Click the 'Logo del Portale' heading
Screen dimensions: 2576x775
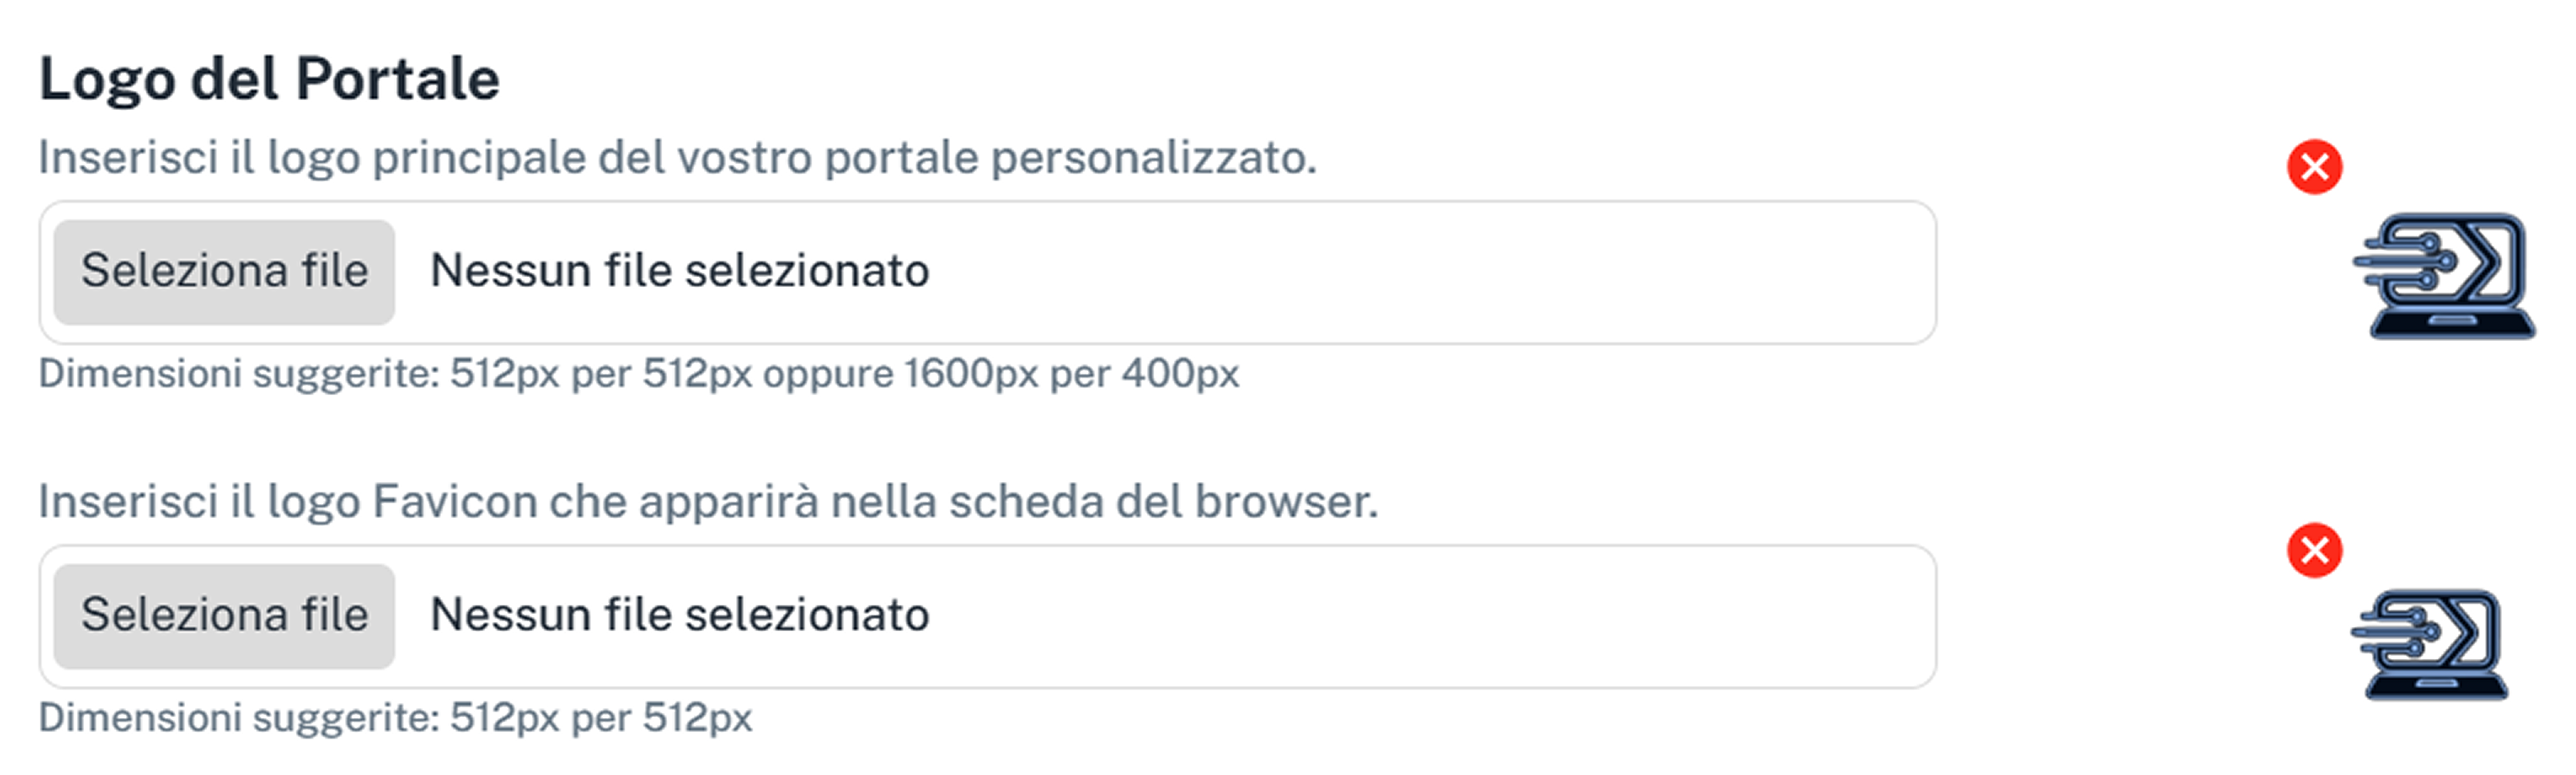click(269, 79)
